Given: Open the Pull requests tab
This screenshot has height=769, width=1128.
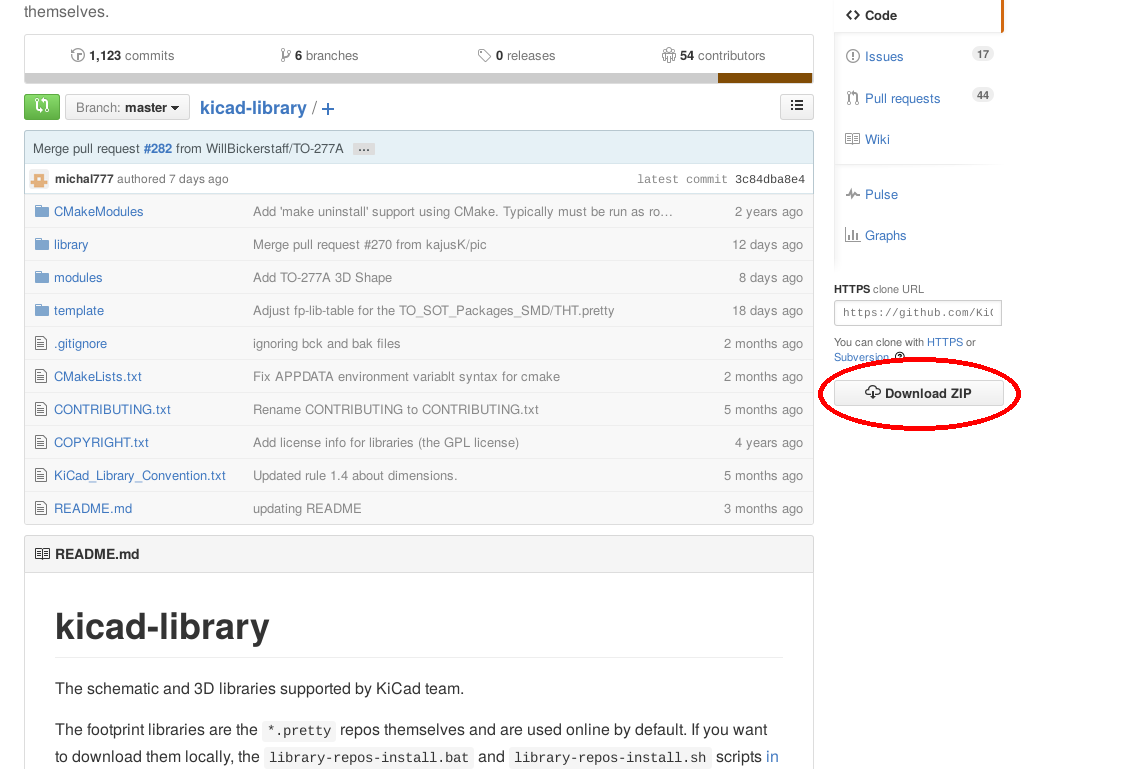Looking at the screenshot, I should tap(902, 99).
